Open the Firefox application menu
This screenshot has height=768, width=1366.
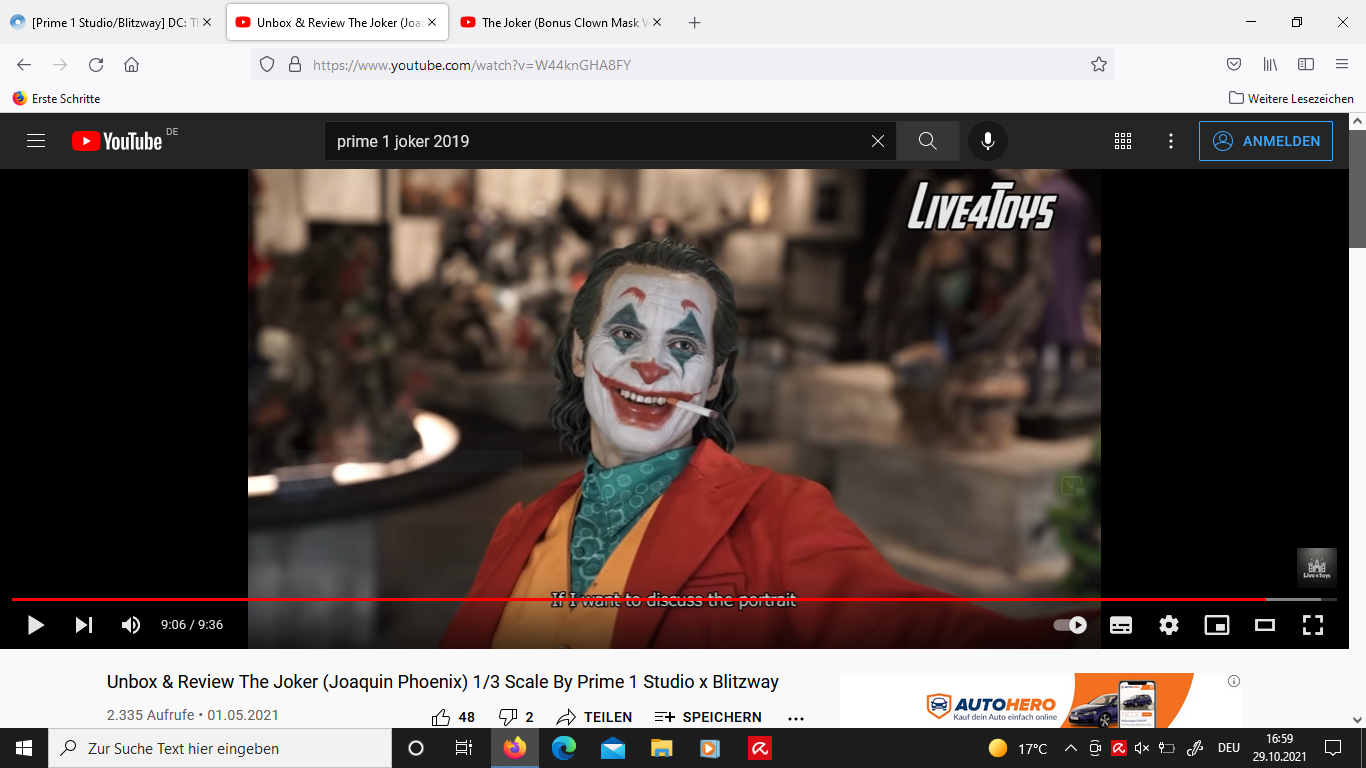pyautogui.click(x=1342, y=65)
